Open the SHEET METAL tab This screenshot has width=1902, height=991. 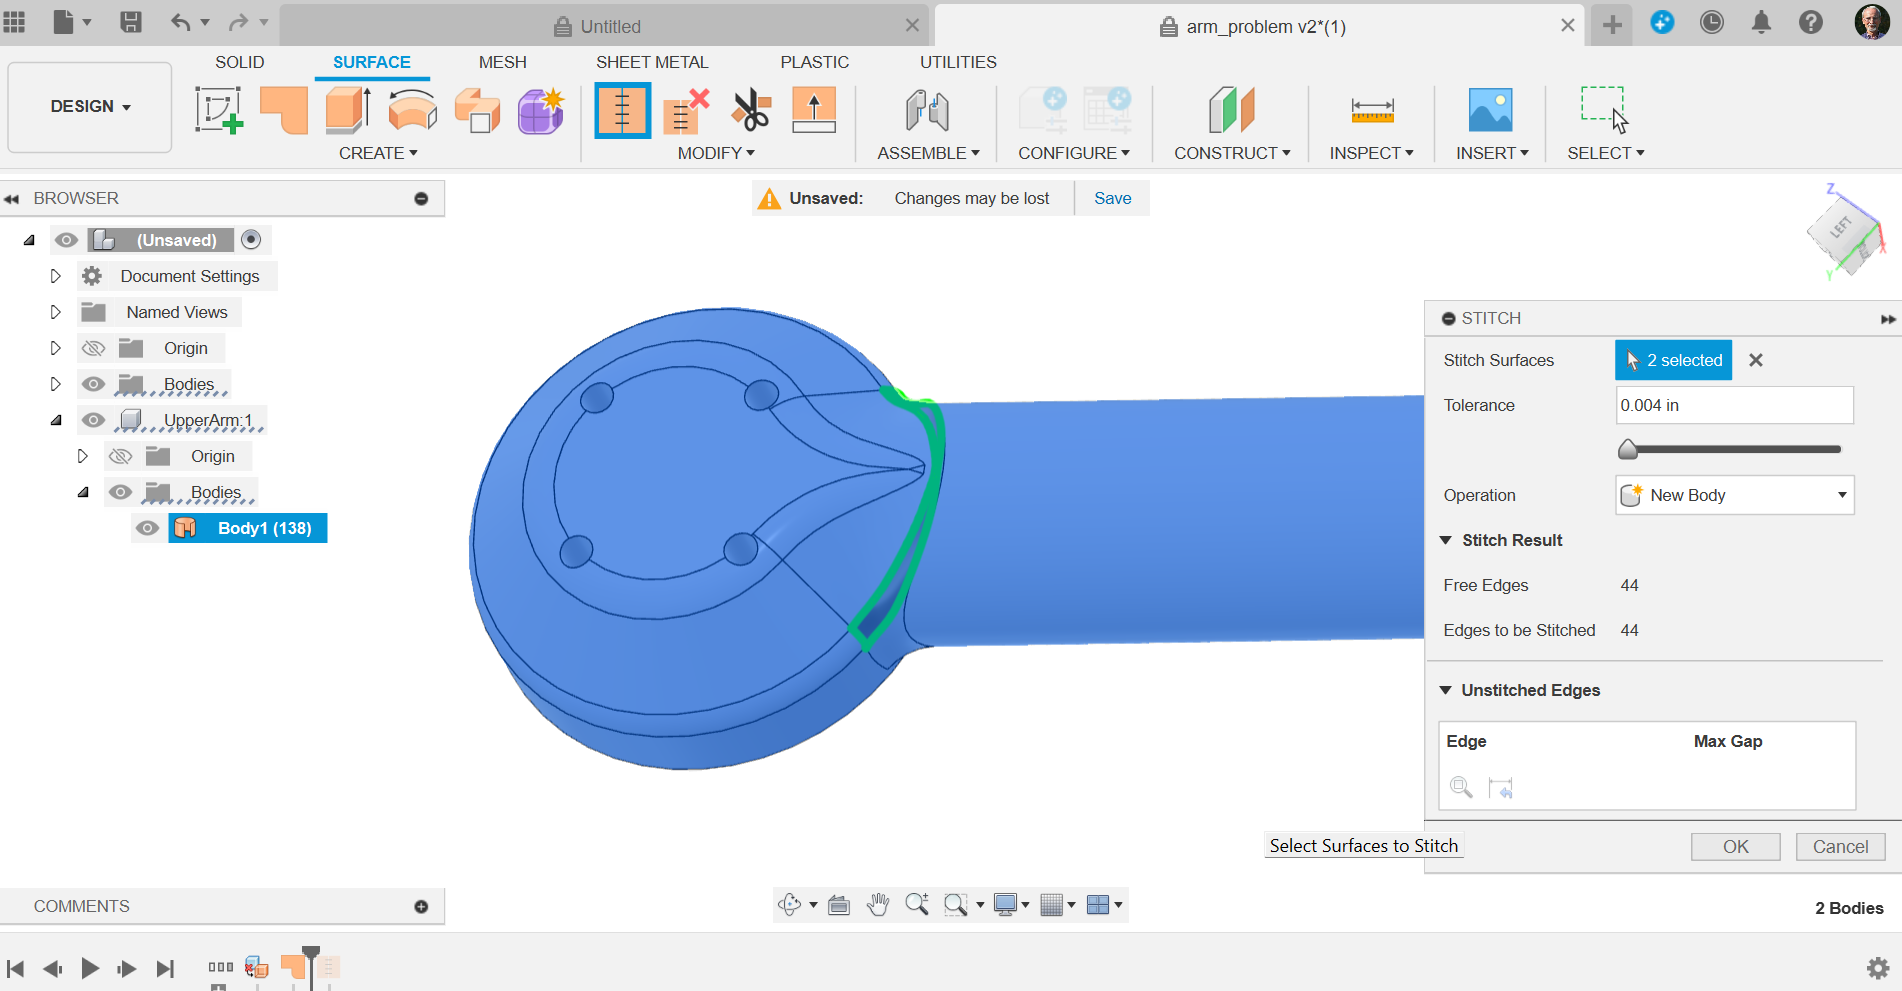click(x=652, y=62)
